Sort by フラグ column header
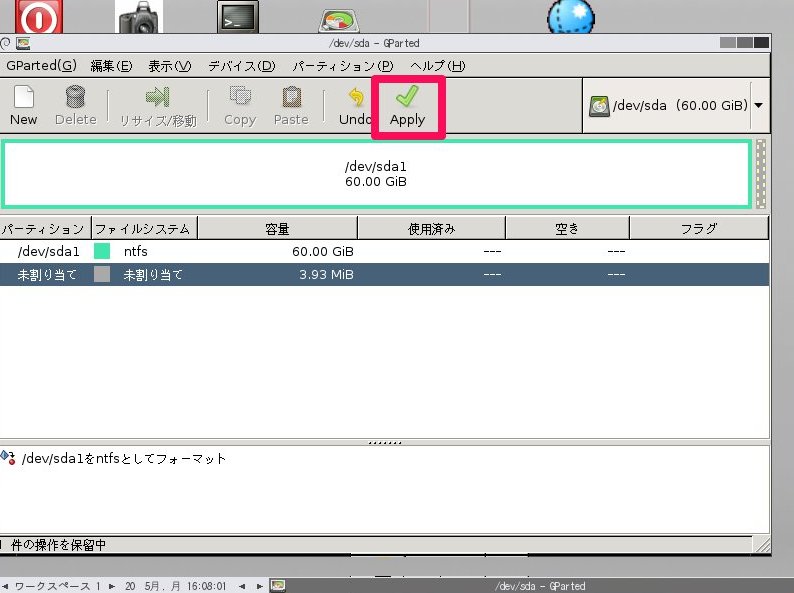The height and width of the screenshot is (593, 794). 699,228
